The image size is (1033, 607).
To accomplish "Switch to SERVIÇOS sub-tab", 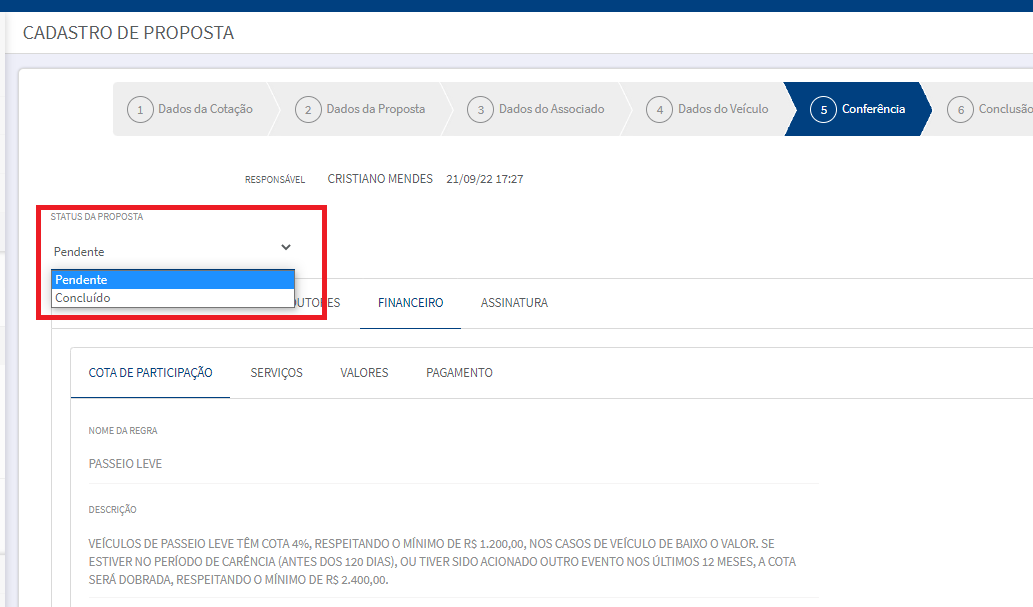I will [276, 373].
